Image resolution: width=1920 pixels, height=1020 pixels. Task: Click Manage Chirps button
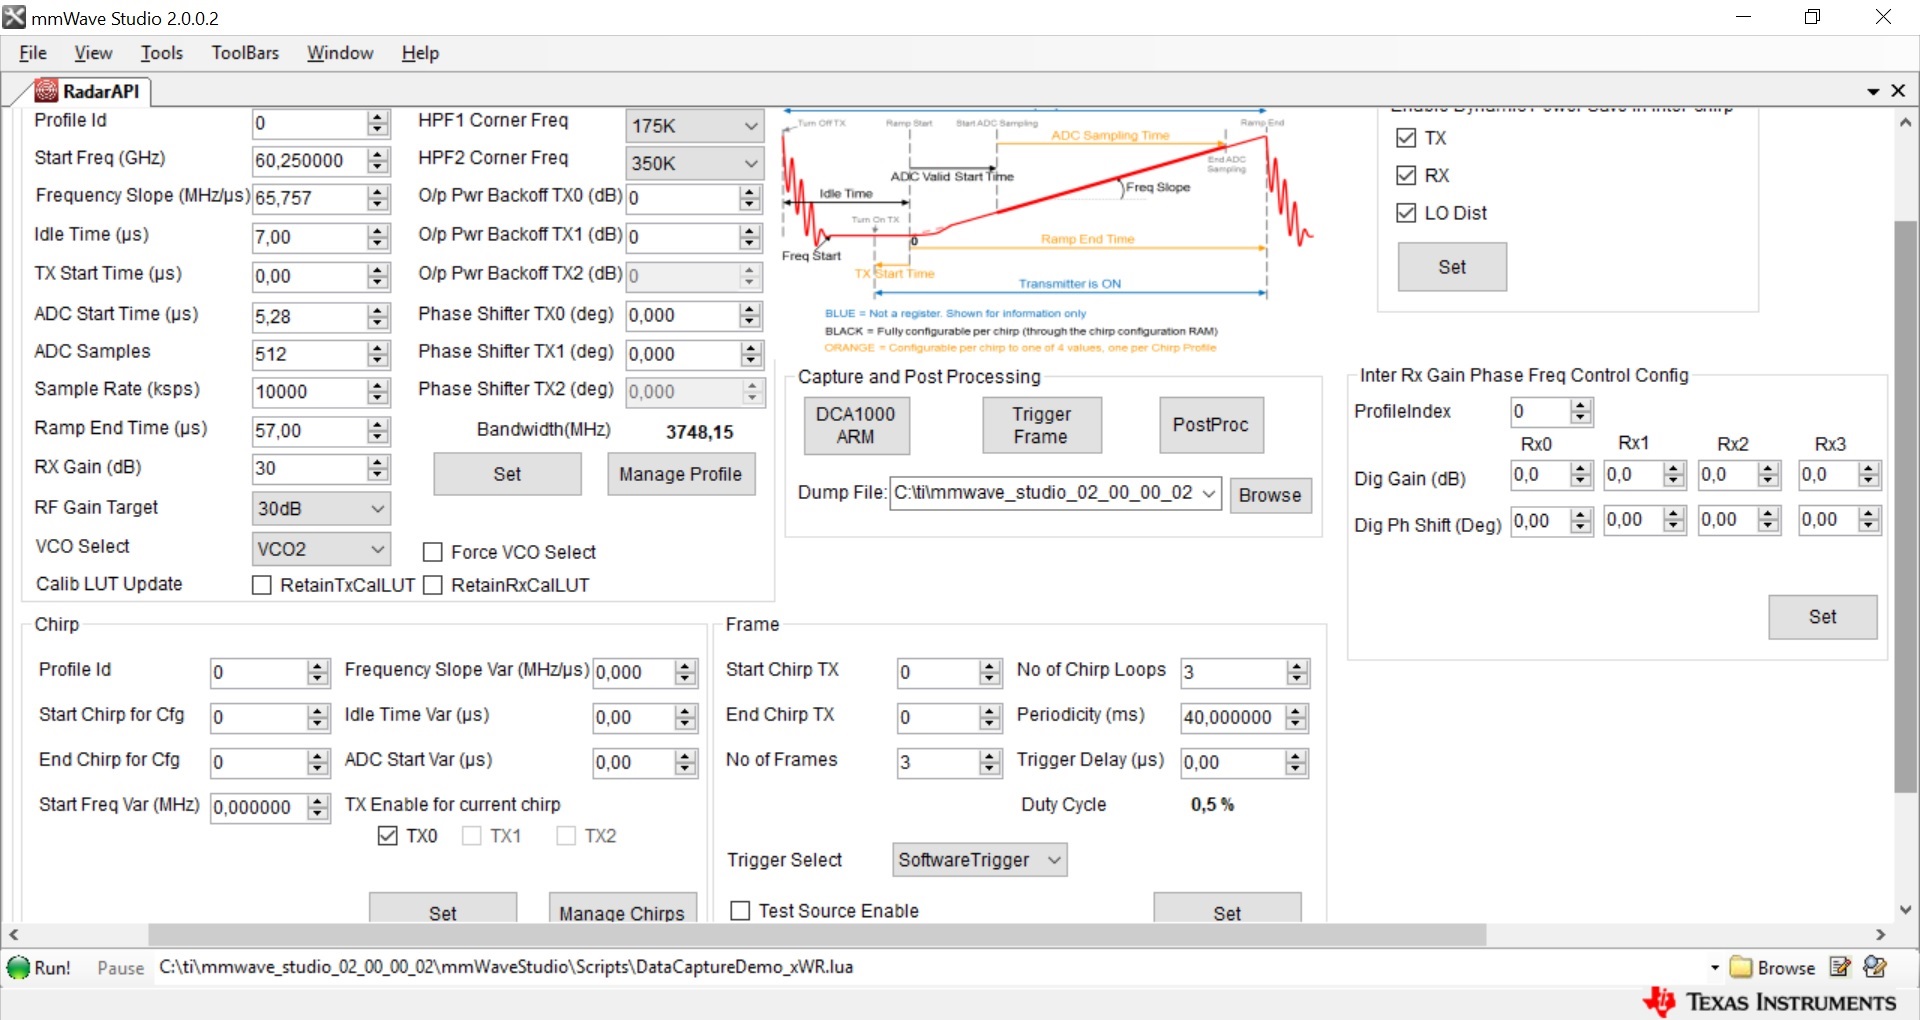(x=622, y=908)
